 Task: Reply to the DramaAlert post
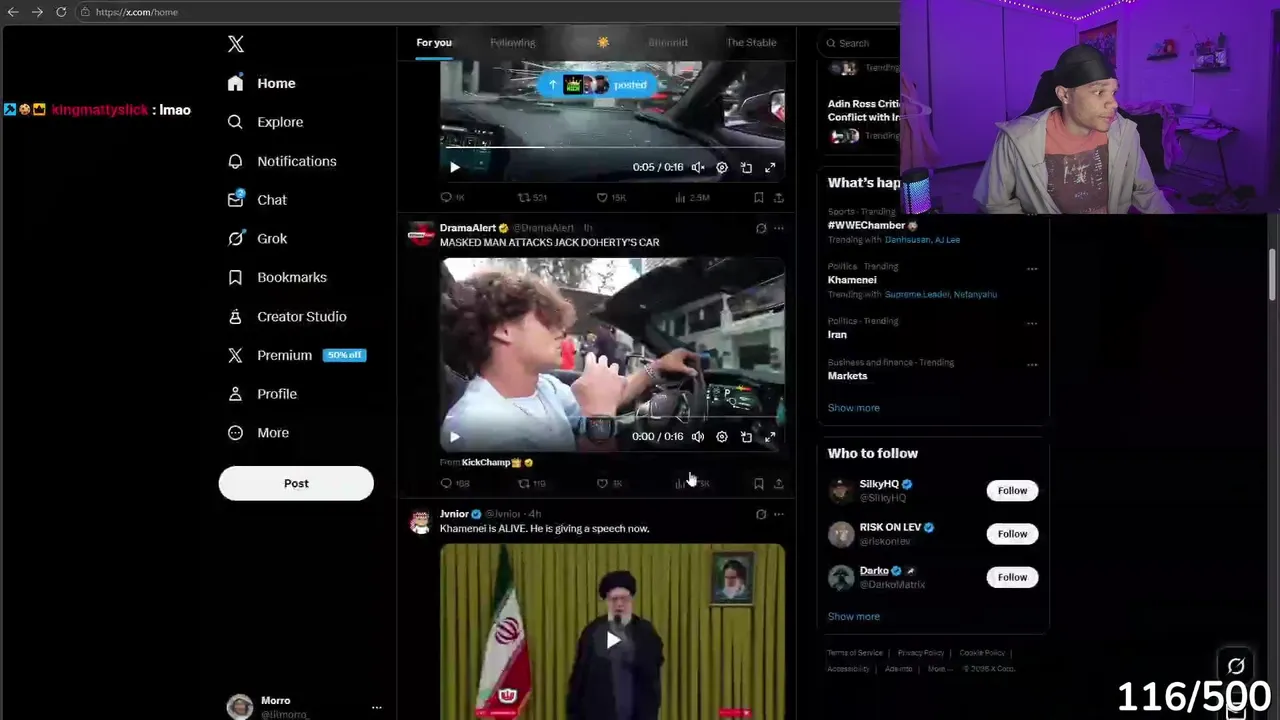(x=455, y=483)
